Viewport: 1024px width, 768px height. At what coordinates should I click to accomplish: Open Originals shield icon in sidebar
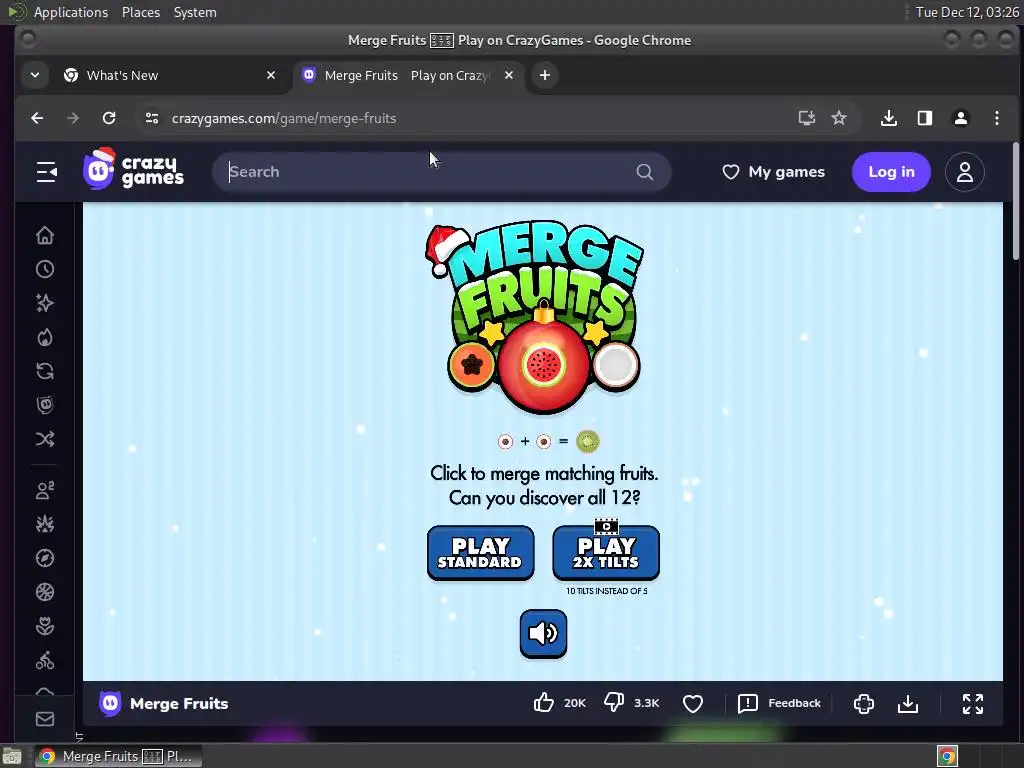[45, 405]
